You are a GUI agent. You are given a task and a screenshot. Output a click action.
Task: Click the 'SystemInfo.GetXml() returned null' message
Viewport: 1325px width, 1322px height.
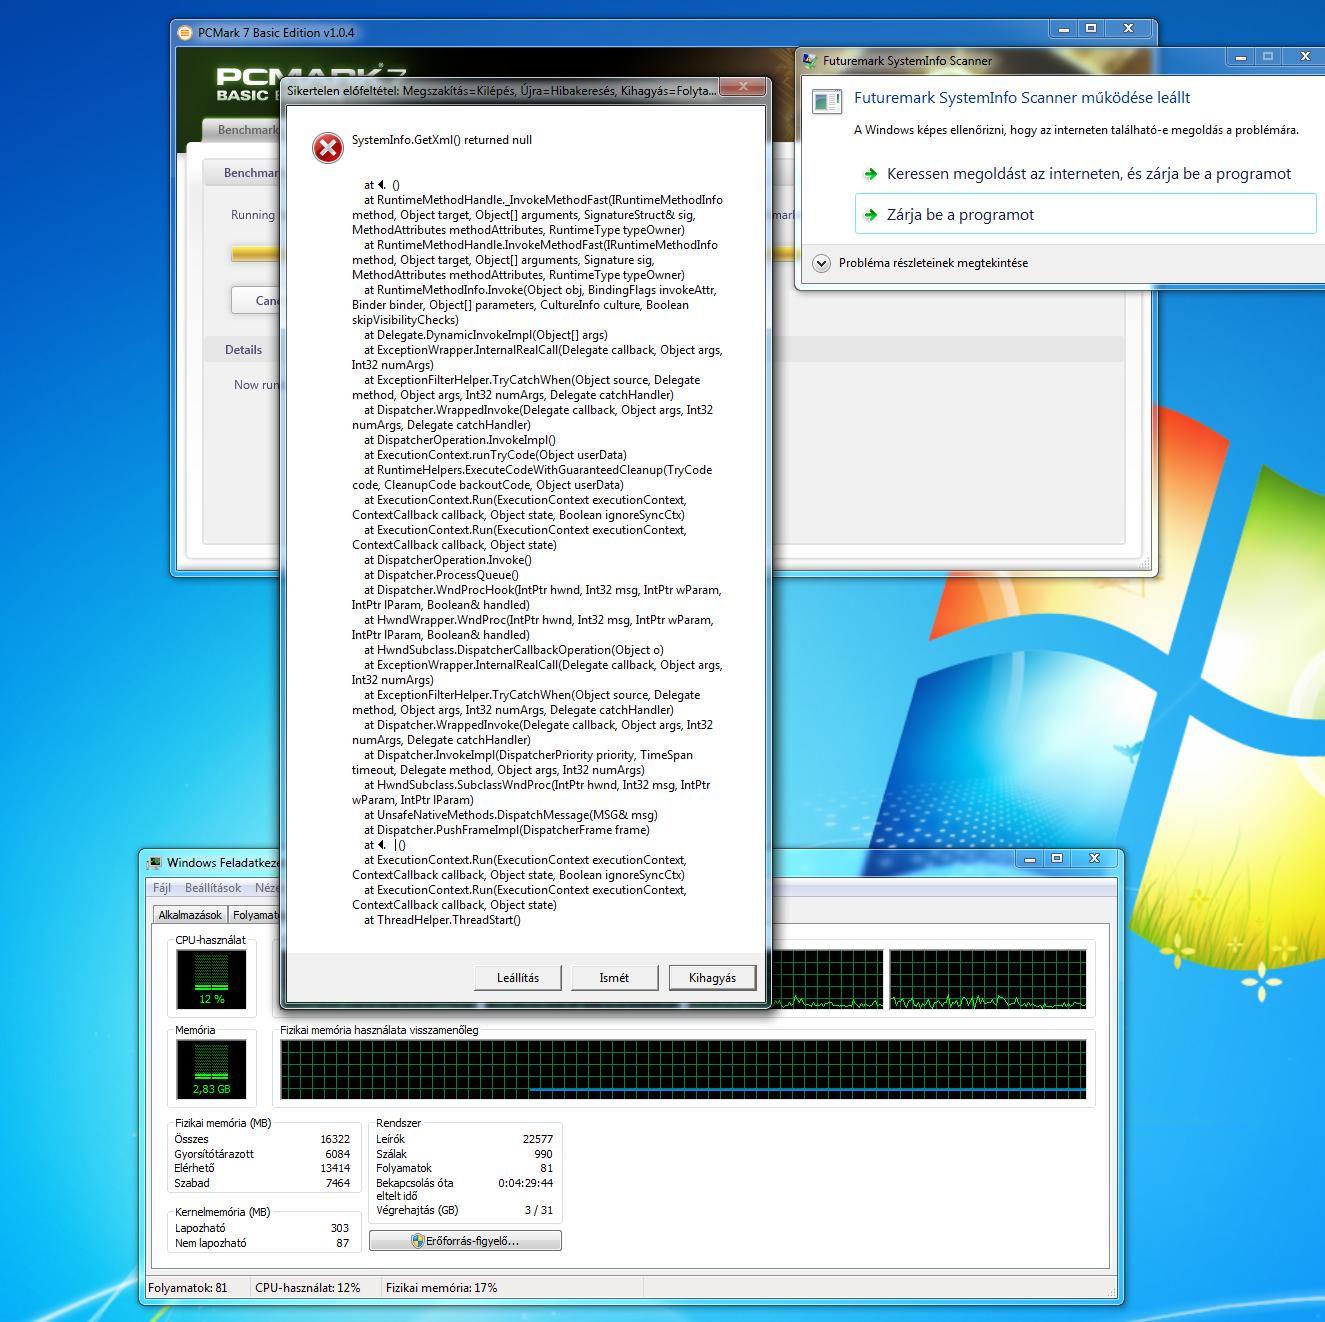[x=442, y=140]
